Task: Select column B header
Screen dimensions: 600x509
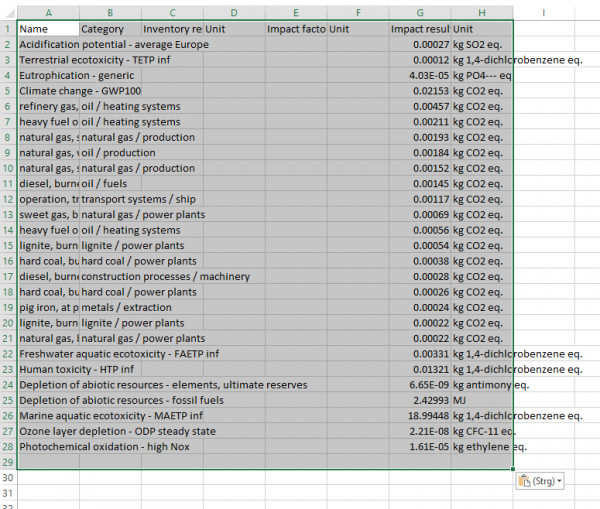Action: pos(110,13)
